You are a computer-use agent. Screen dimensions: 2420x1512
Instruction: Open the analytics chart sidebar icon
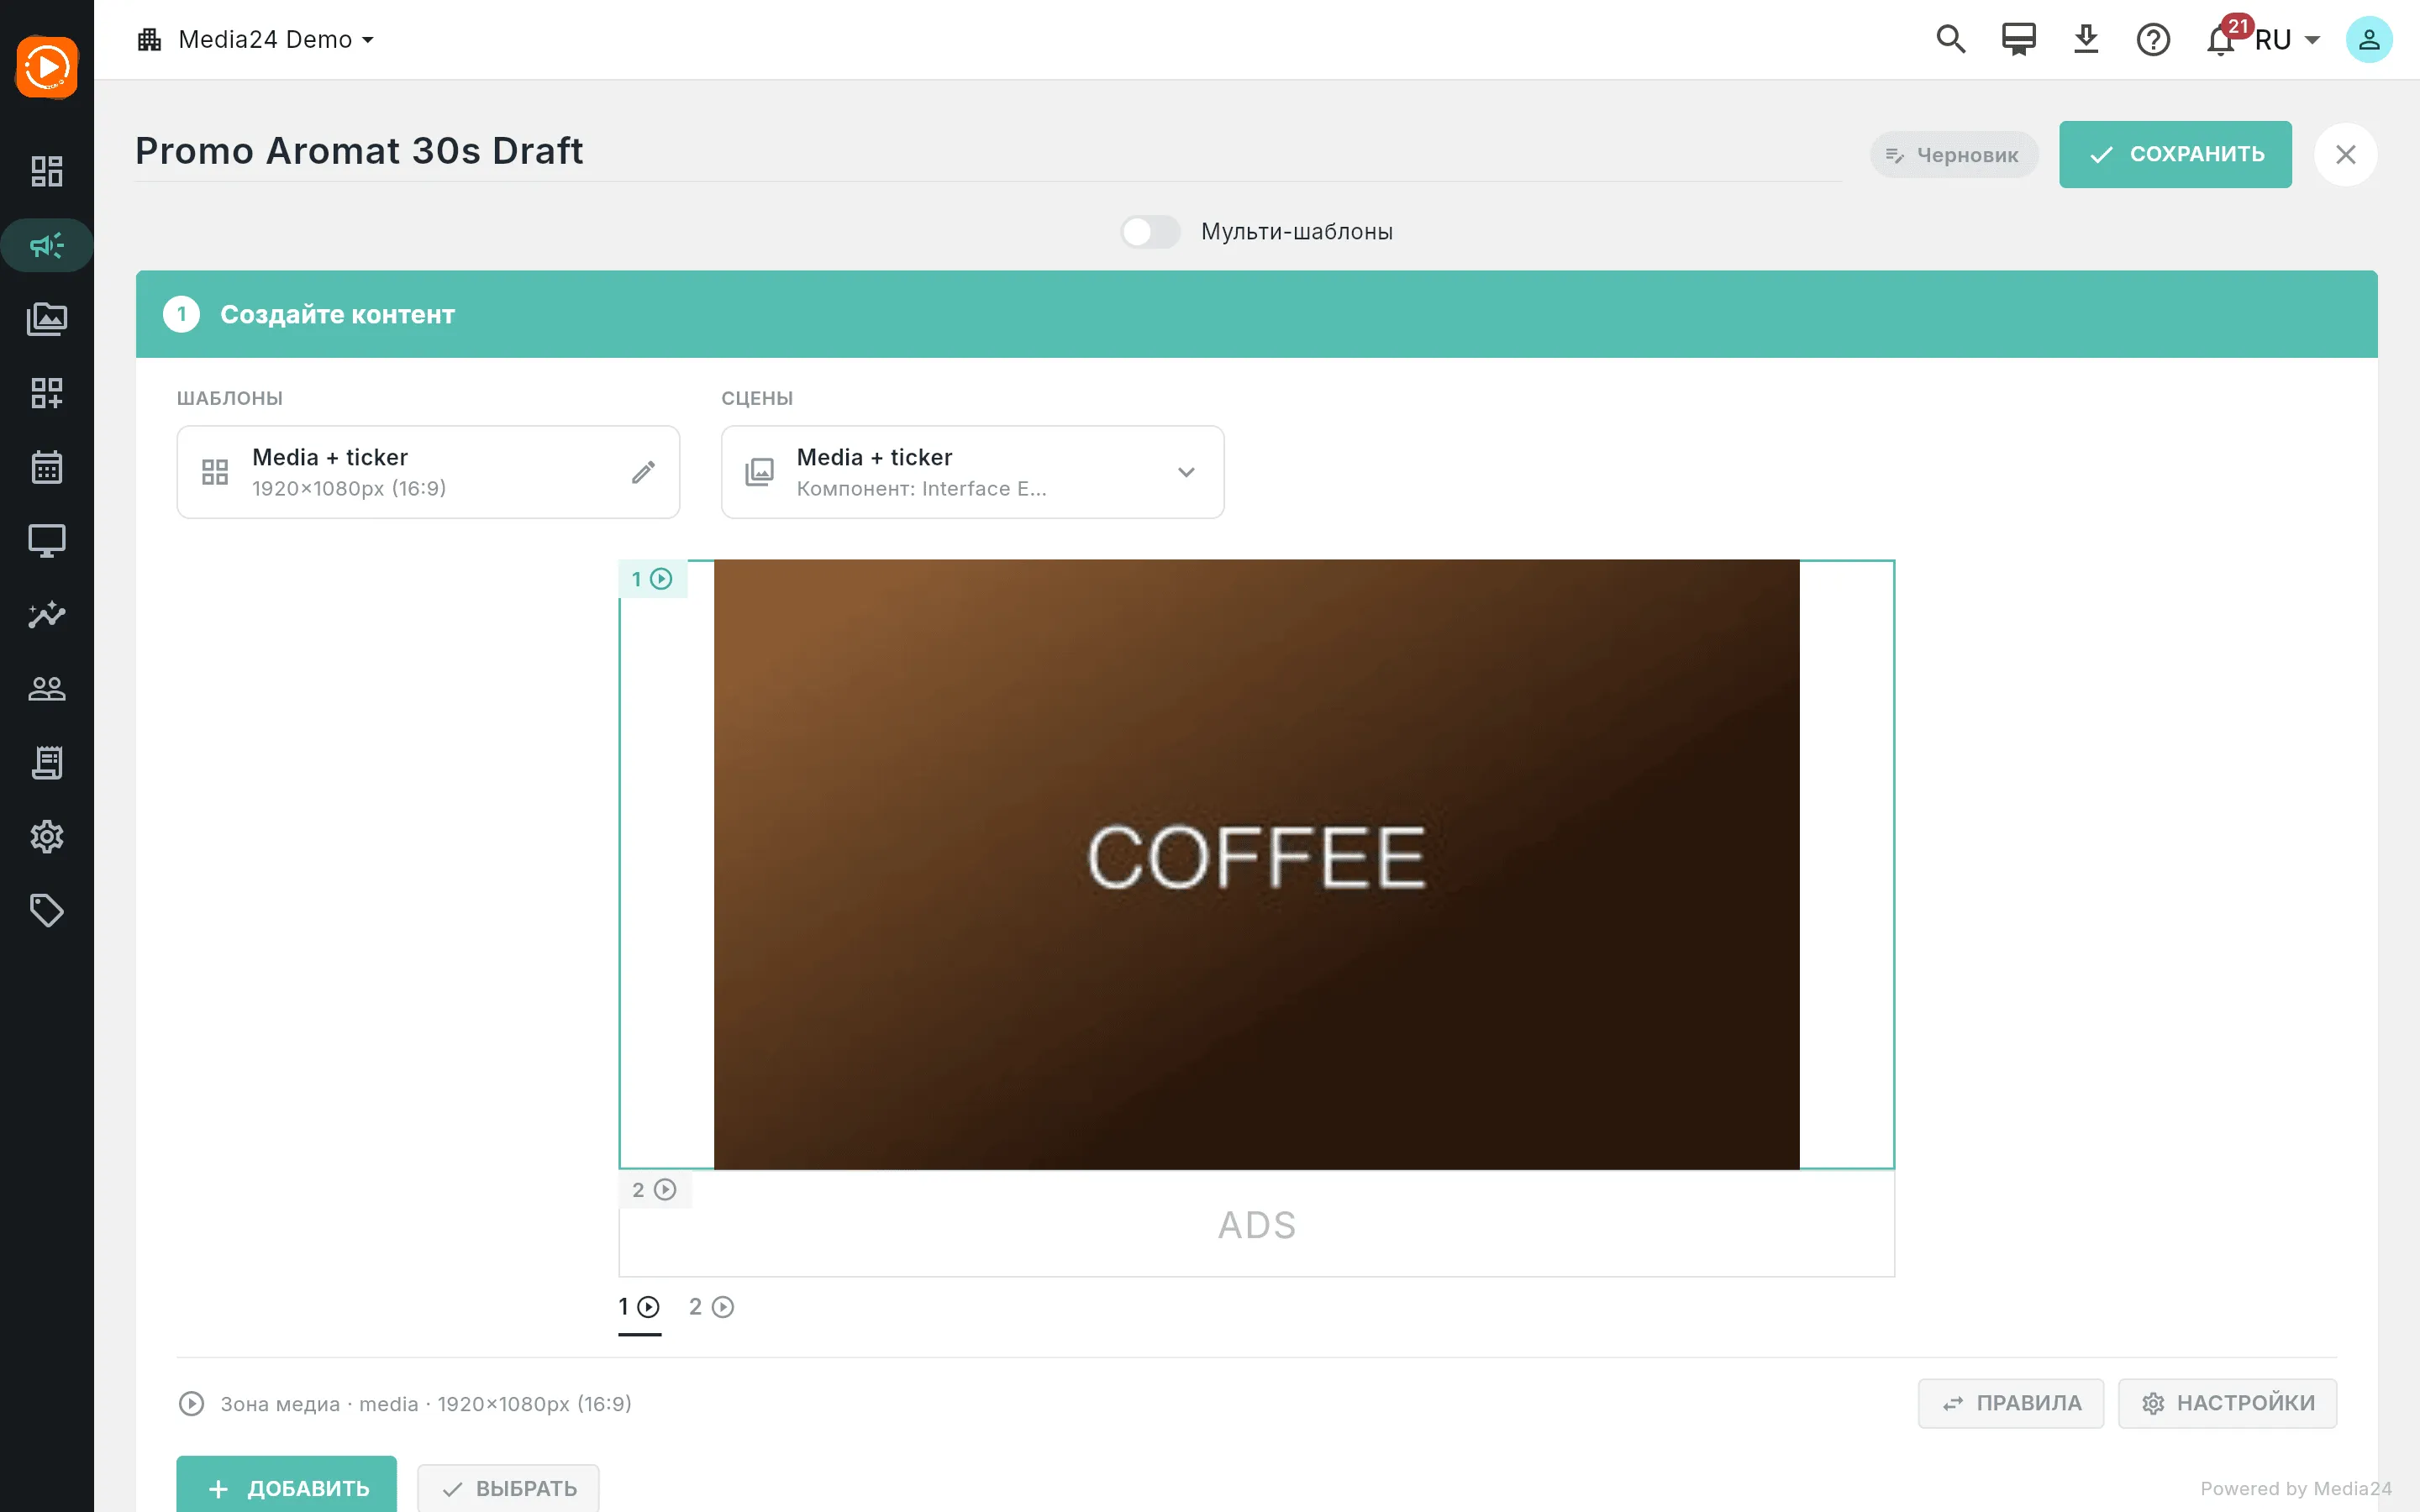point(46,615)
